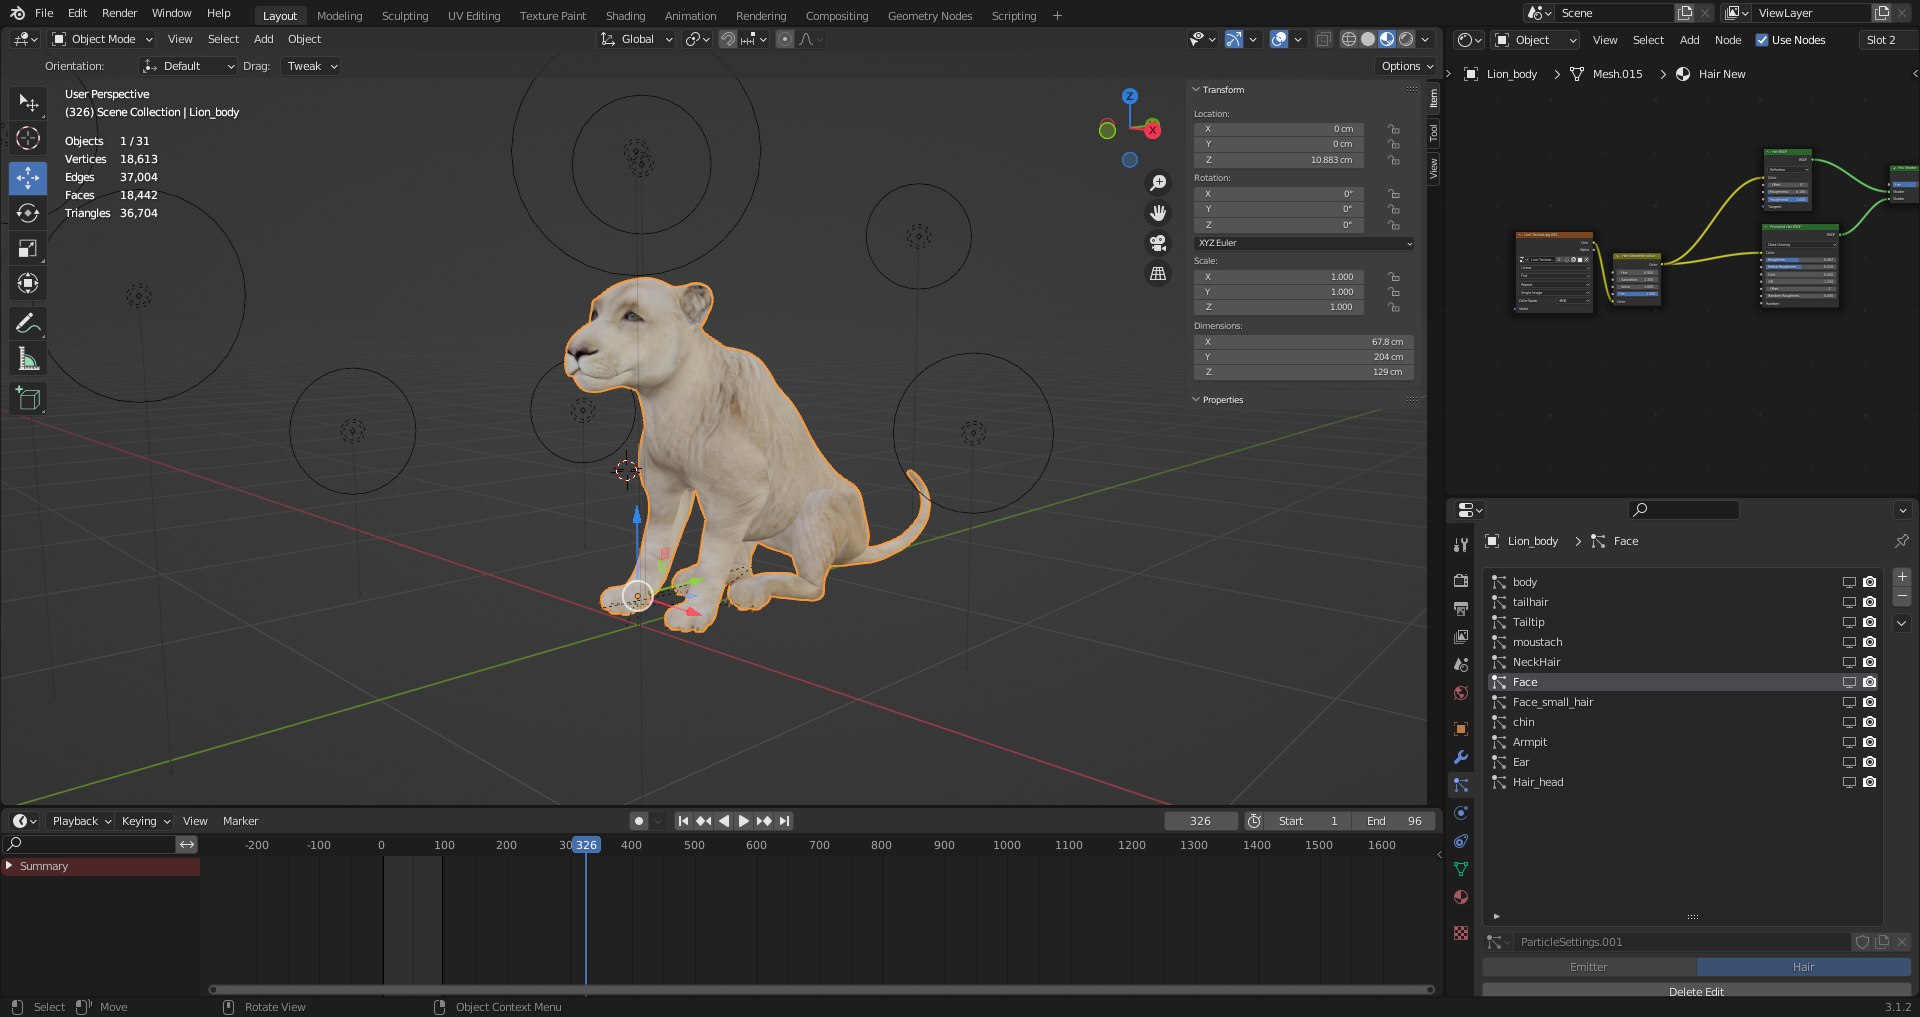Open the Object Data properties tab
1920x1017 pixels.
click(x=1461, y=869)
